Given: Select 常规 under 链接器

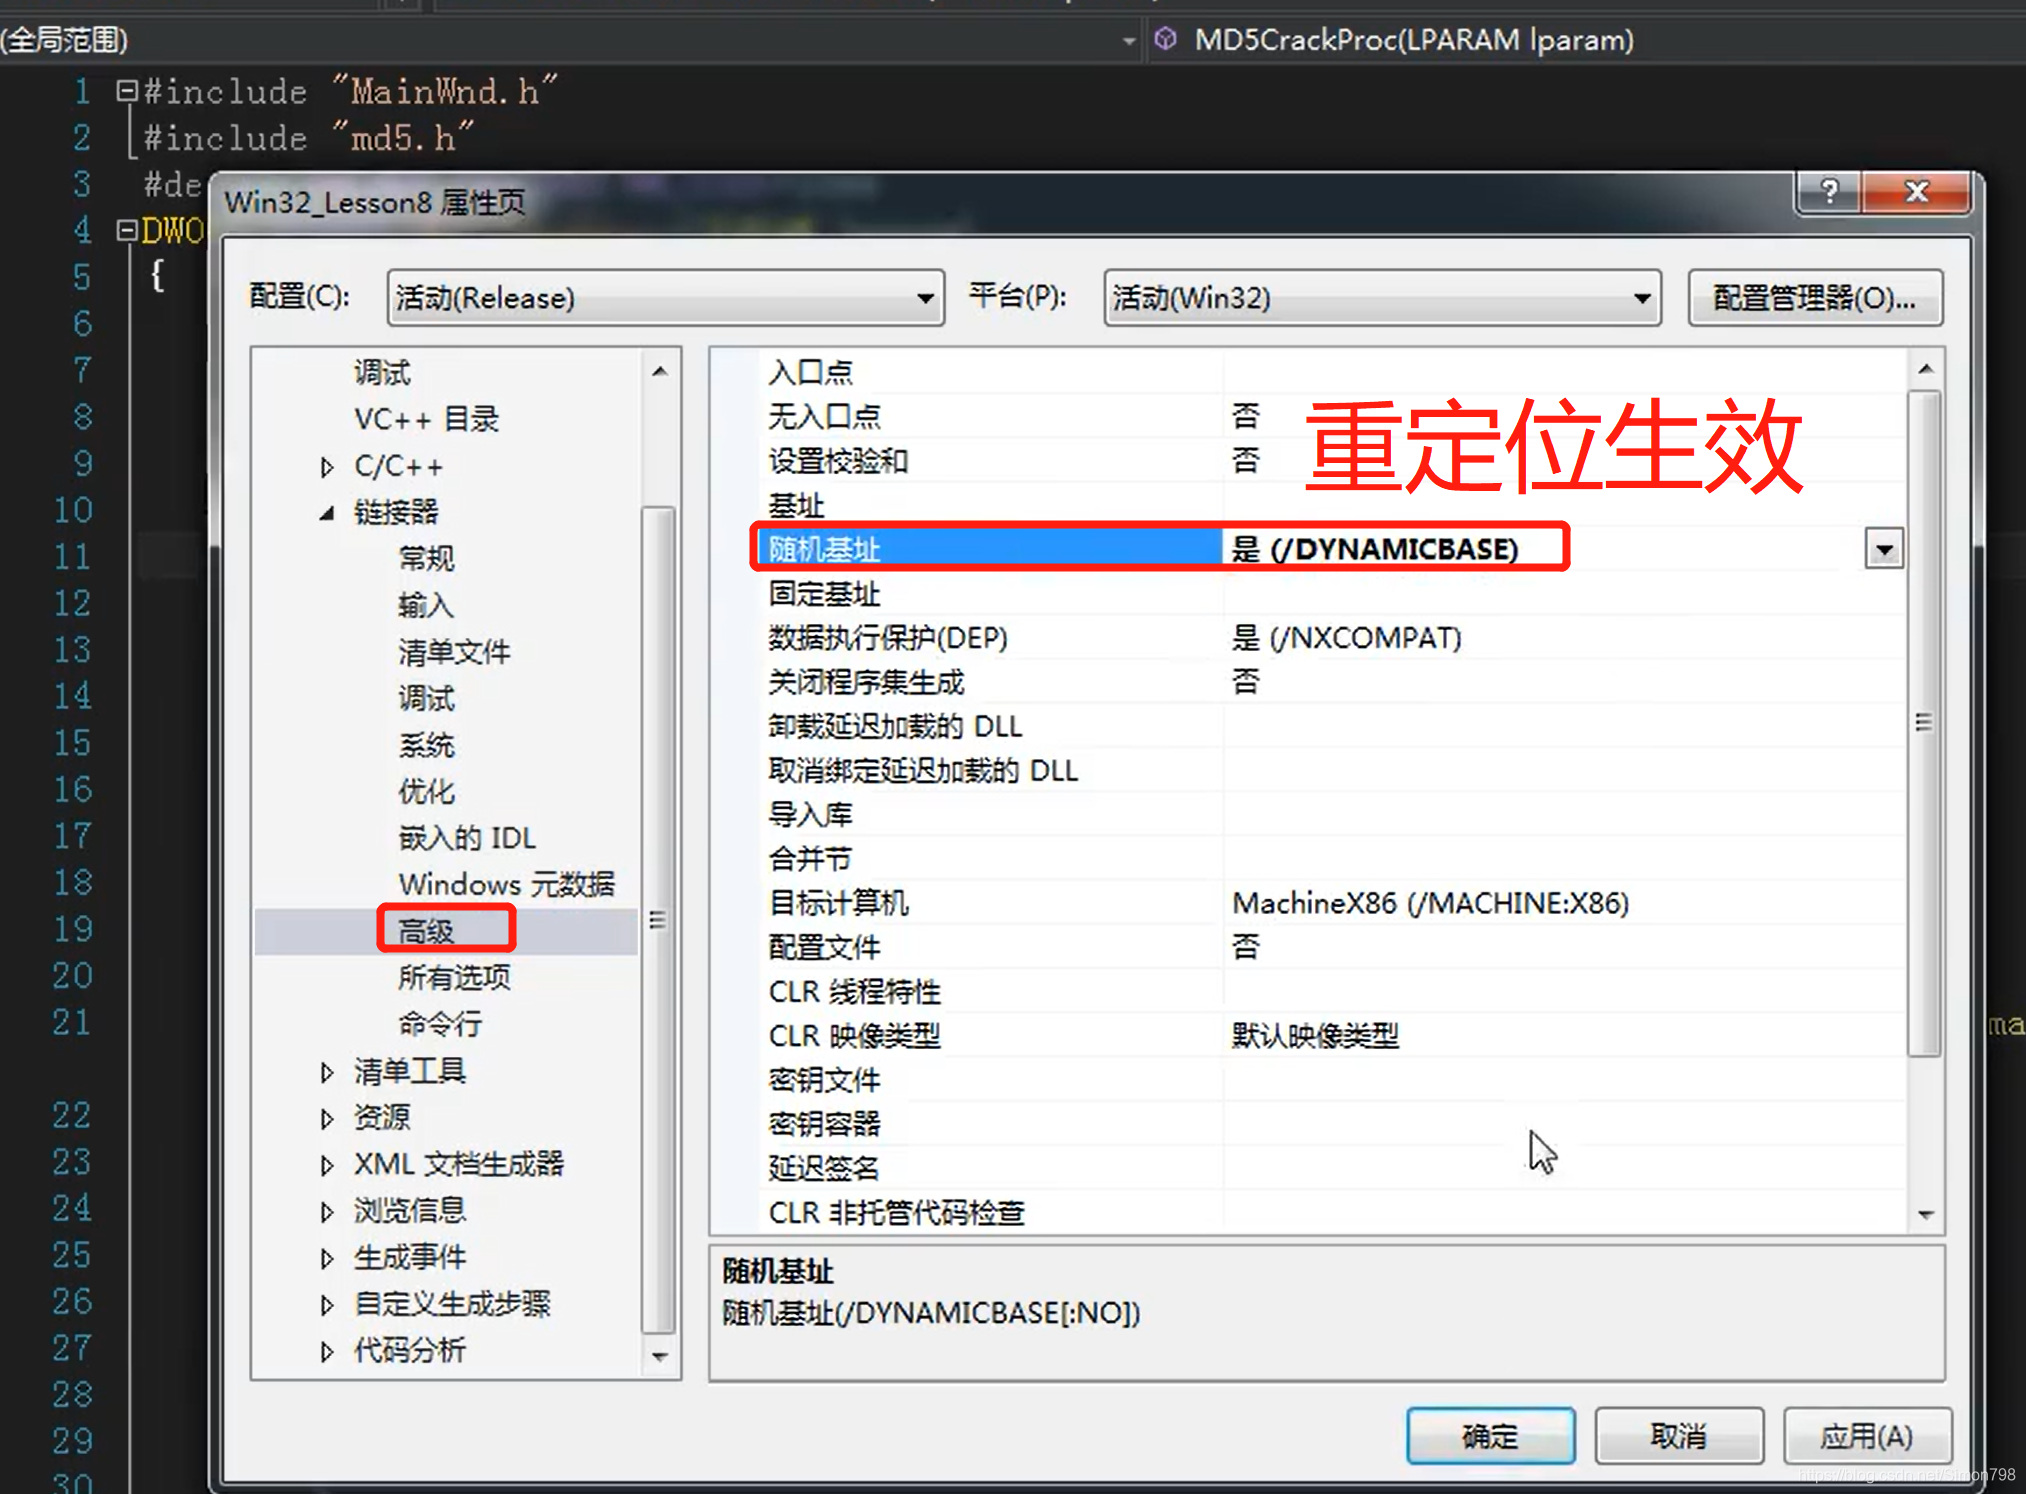Looking at the screenshot, I should click(x=426, y=559).
